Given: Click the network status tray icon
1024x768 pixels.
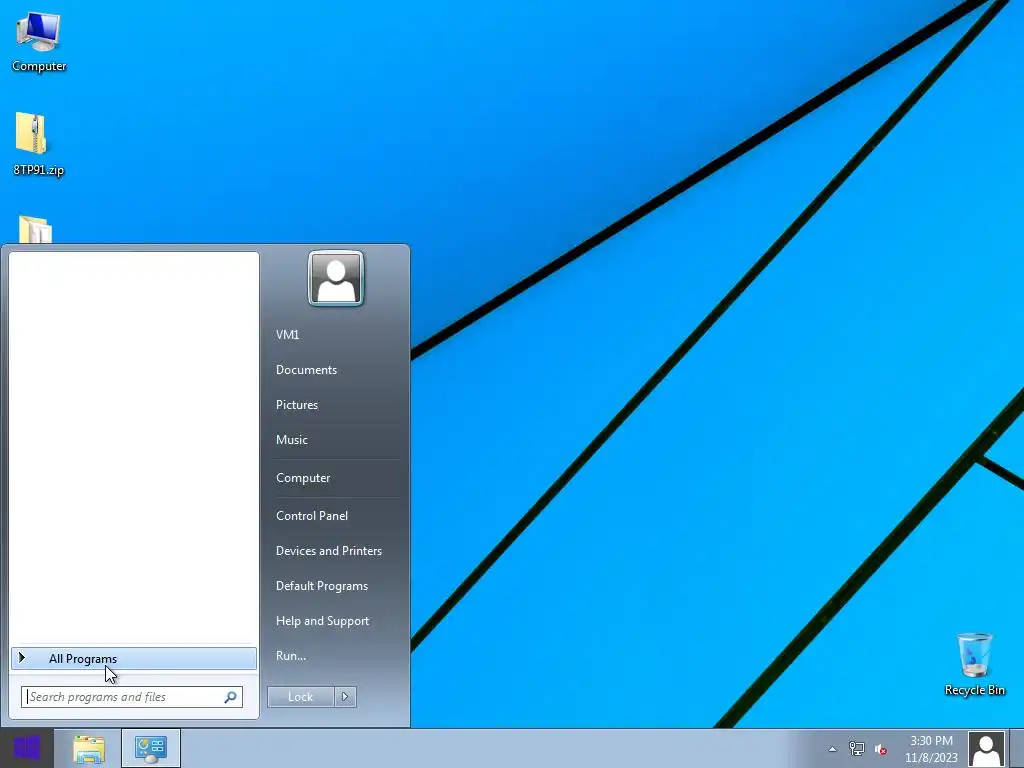Looking at the screenshot, I should tap(856, 749).
